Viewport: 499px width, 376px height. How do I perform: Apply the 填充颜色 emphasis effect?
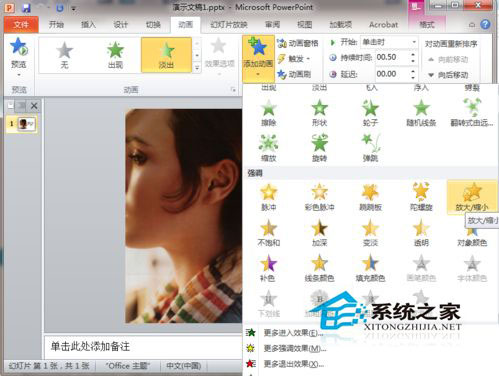pyautogui.click(x=370, y=268)
